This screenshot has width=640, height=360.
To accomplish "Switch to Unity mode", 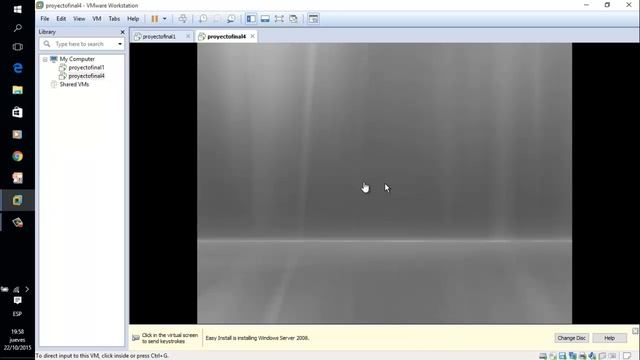I will point(293,19).
